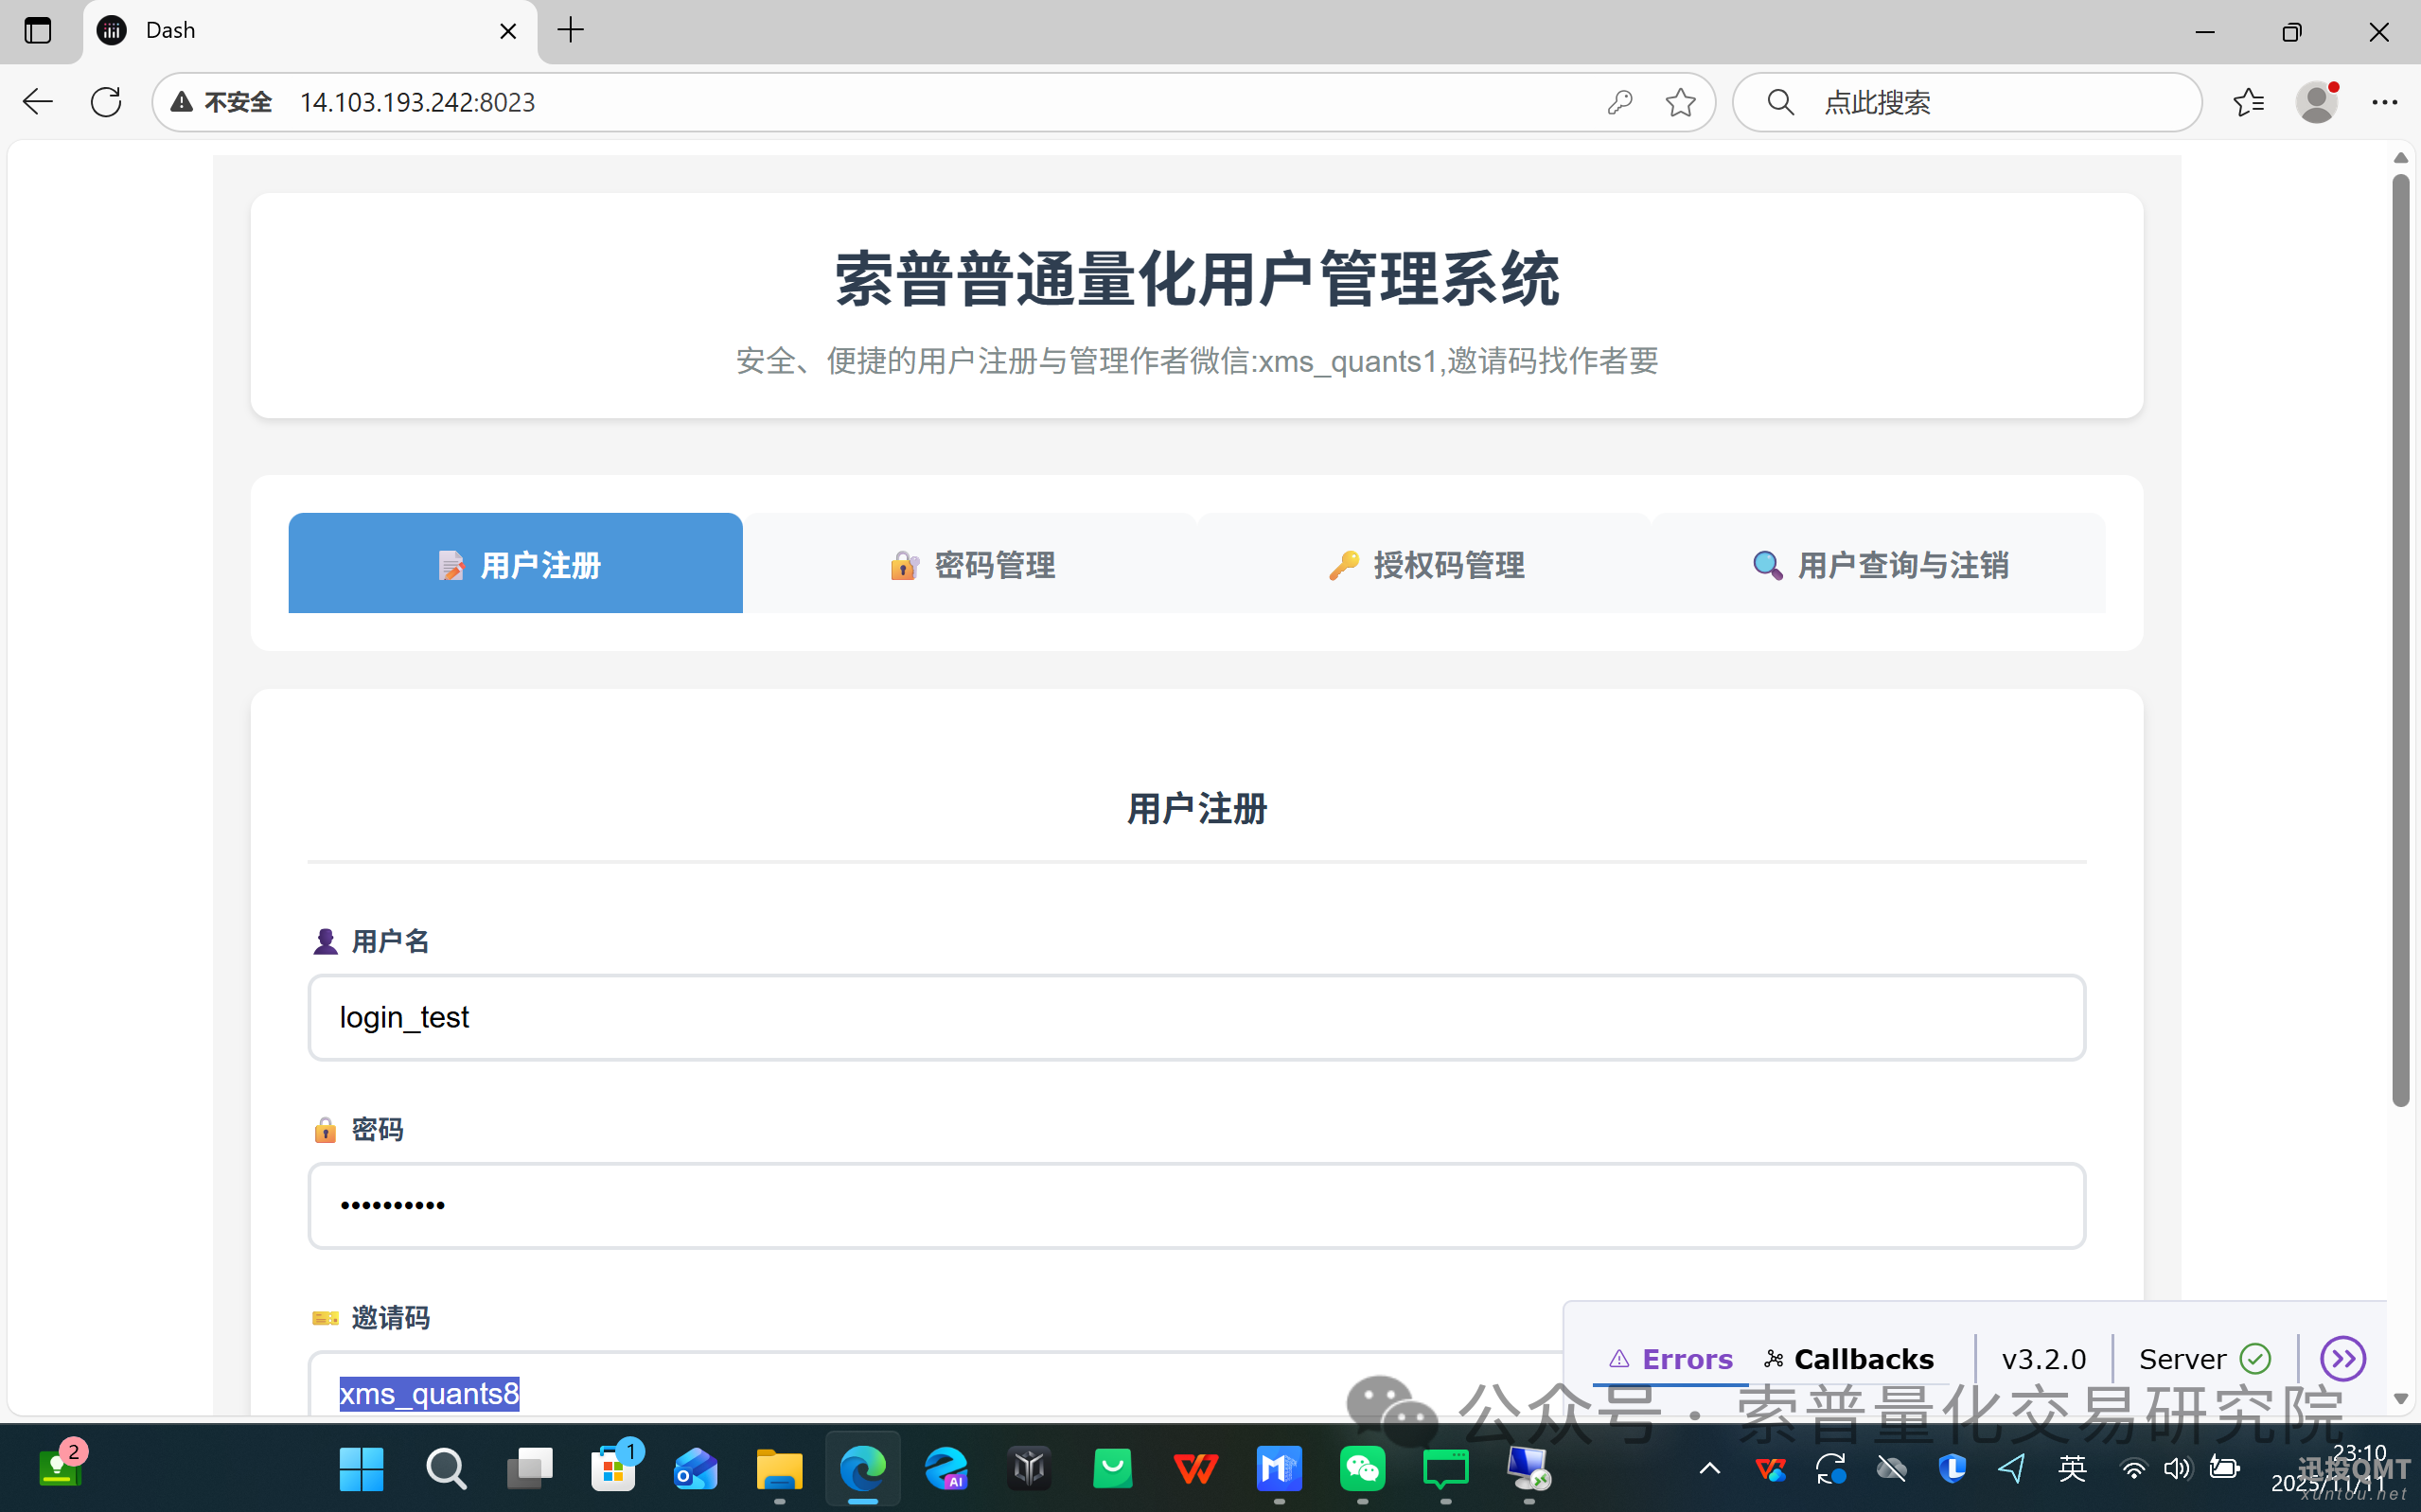Open WeChat from the taskbar
Screen dimensions: 2421x1512
coord(1362,1468)
